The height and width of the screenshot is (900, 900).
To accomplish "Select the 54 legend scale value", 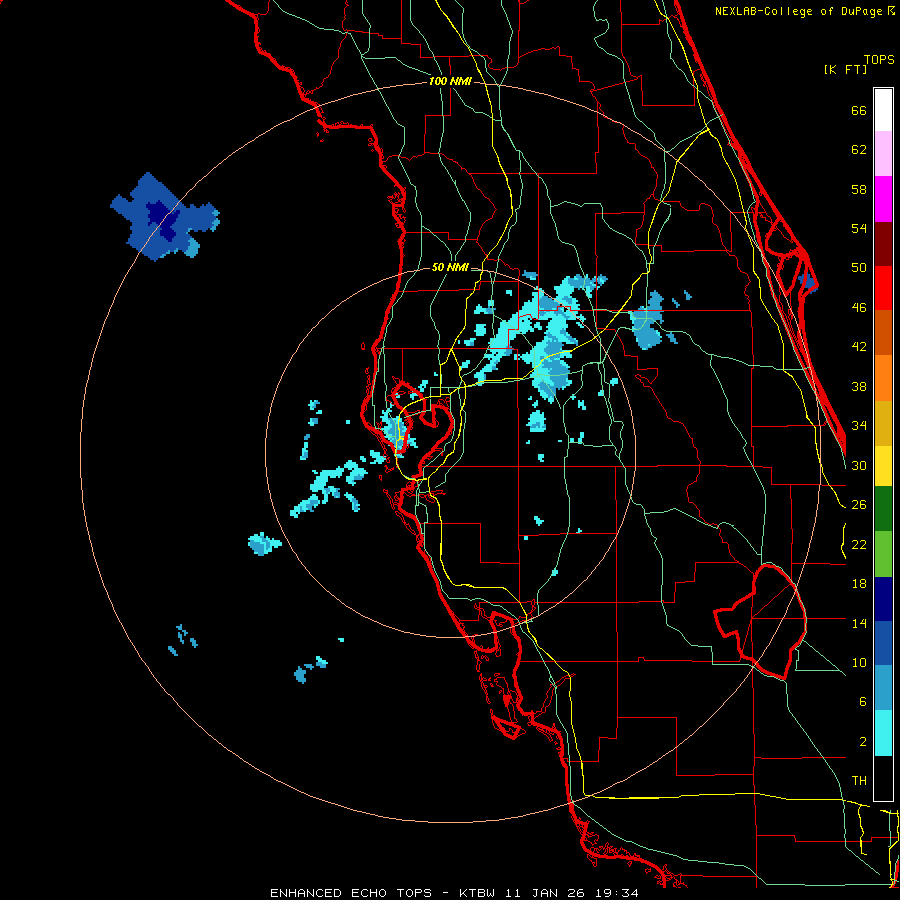I will pyautogui.click(x=859, y=228).
